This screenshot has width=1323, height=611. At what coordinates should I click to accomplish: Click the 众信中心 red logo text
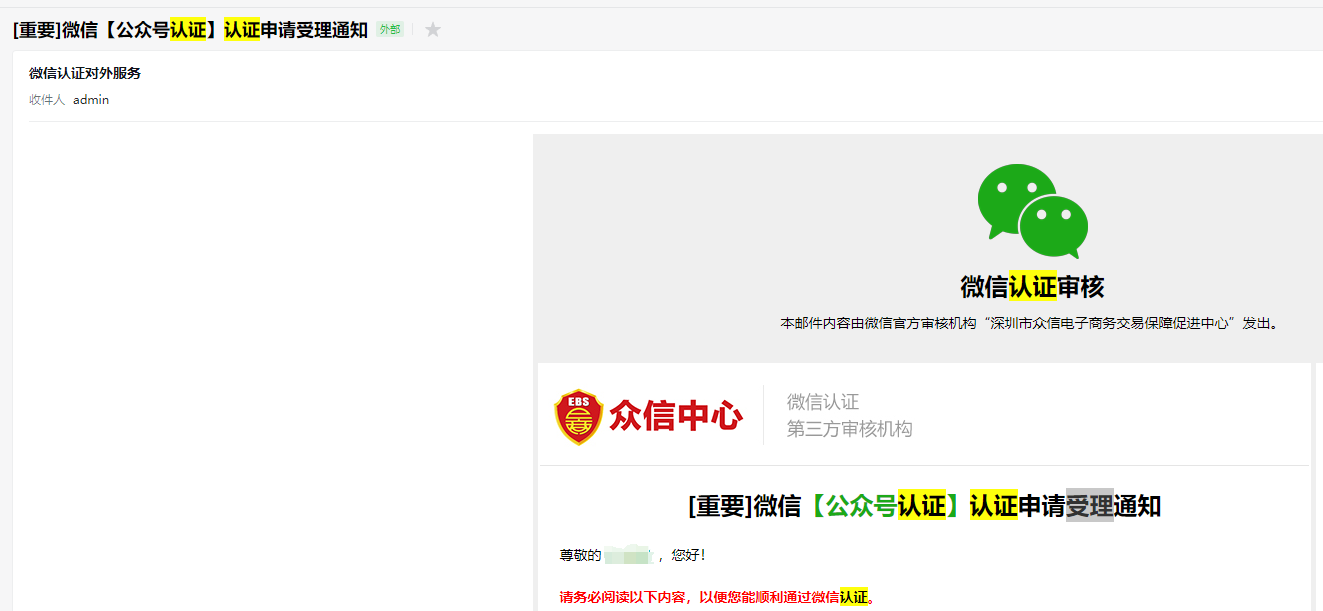[x=676, y=416]
